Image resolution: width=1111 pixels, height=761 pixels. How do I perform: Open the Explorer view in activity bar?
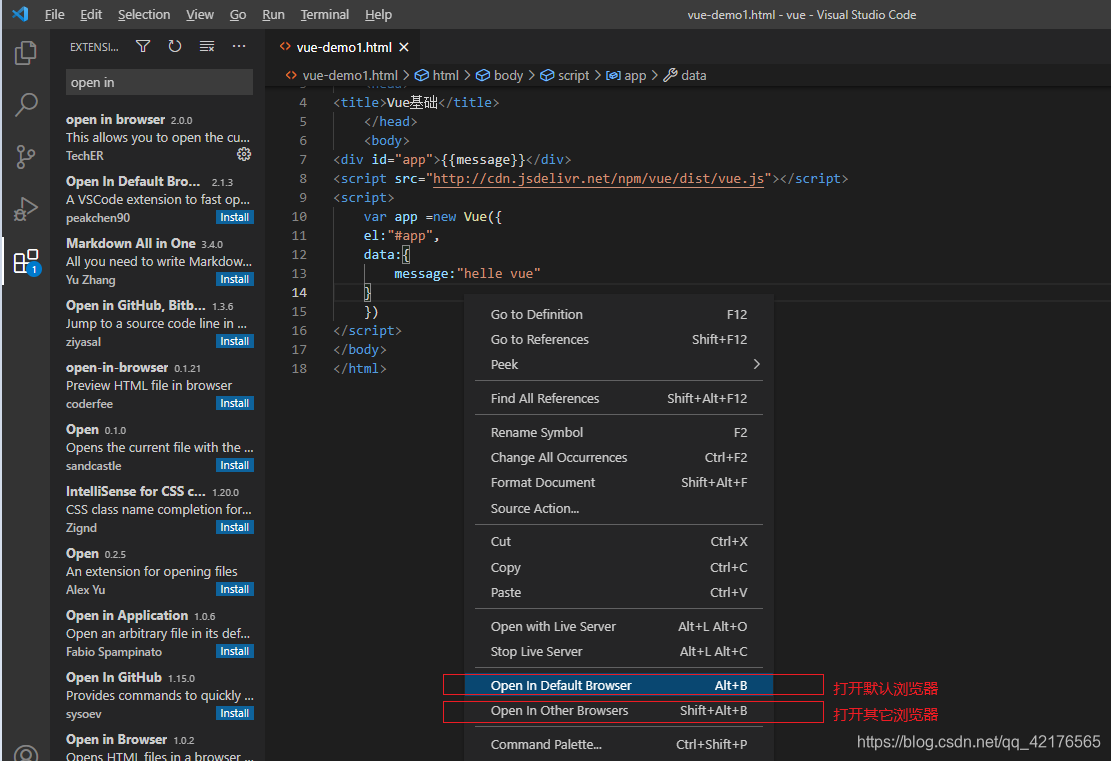click(x=26, y=53)
